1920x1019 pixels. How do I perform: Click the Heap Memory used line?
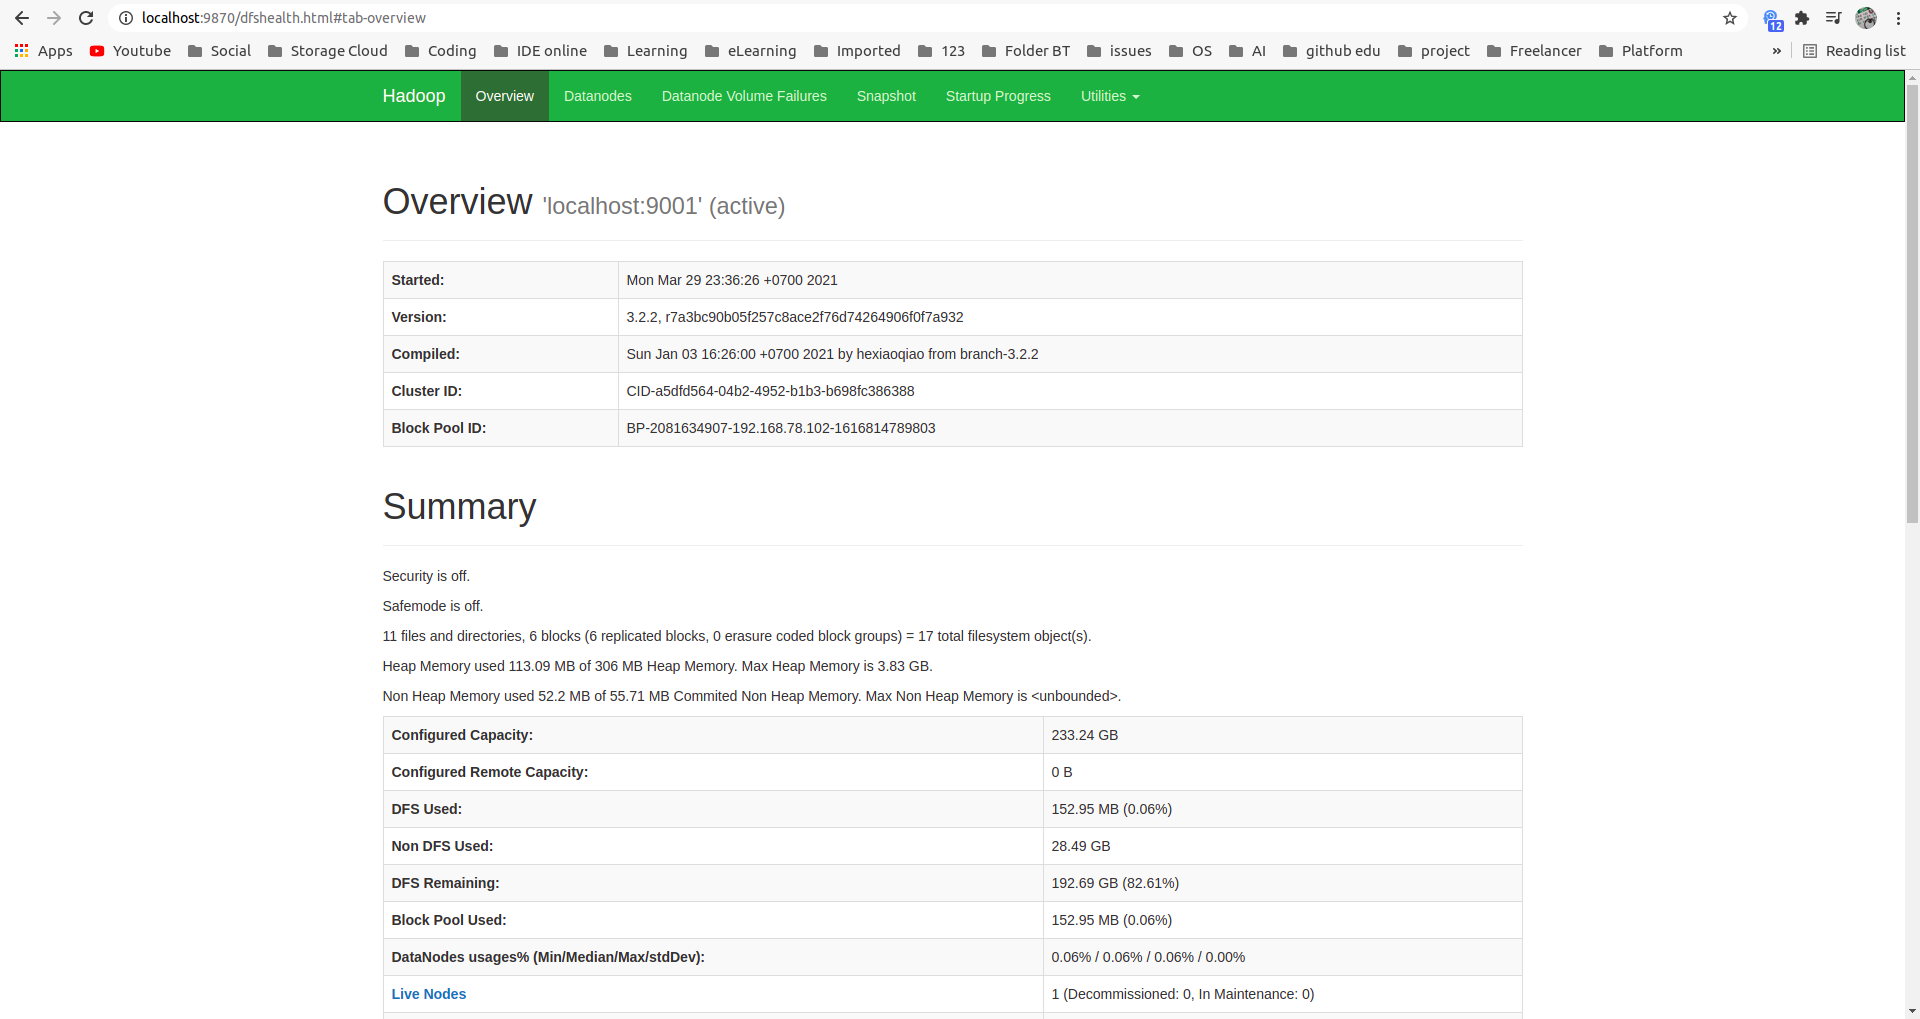point(657,666)
